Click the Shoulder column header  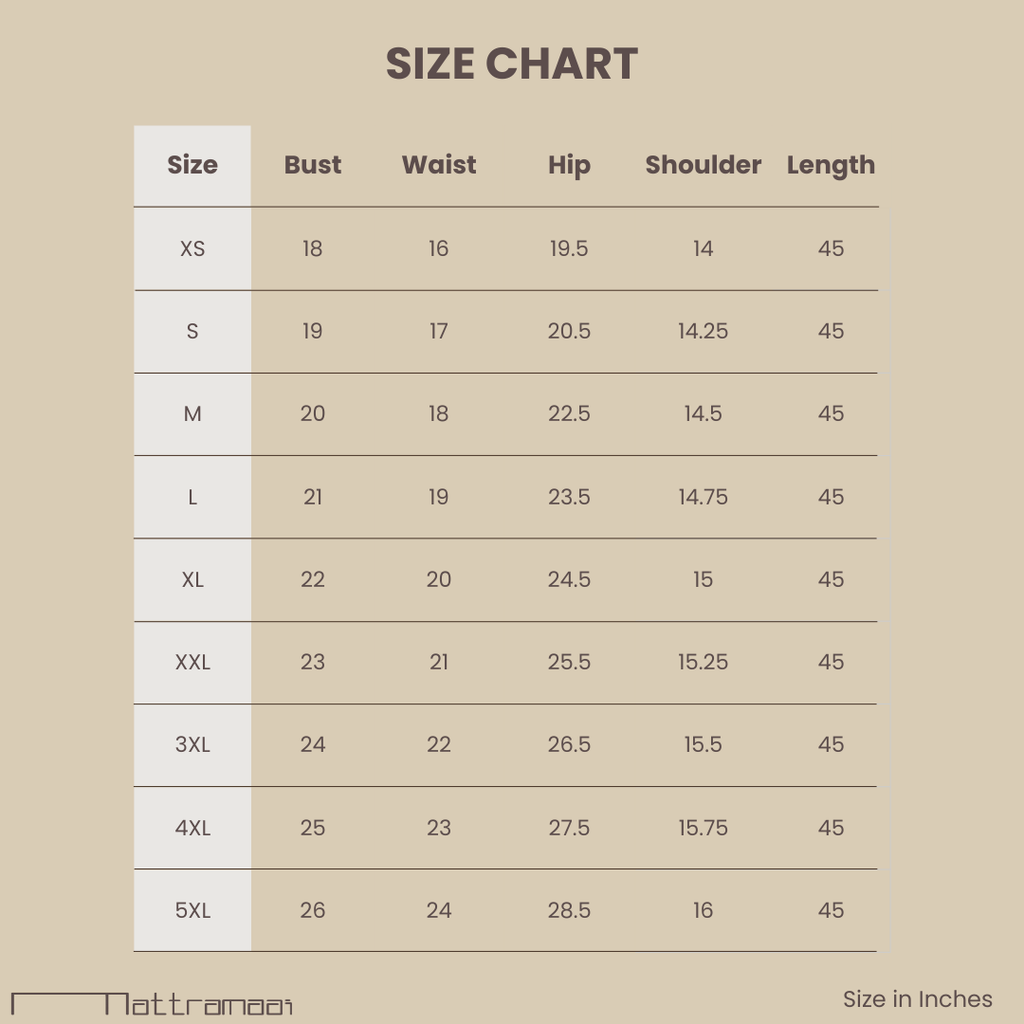(703, 165)
